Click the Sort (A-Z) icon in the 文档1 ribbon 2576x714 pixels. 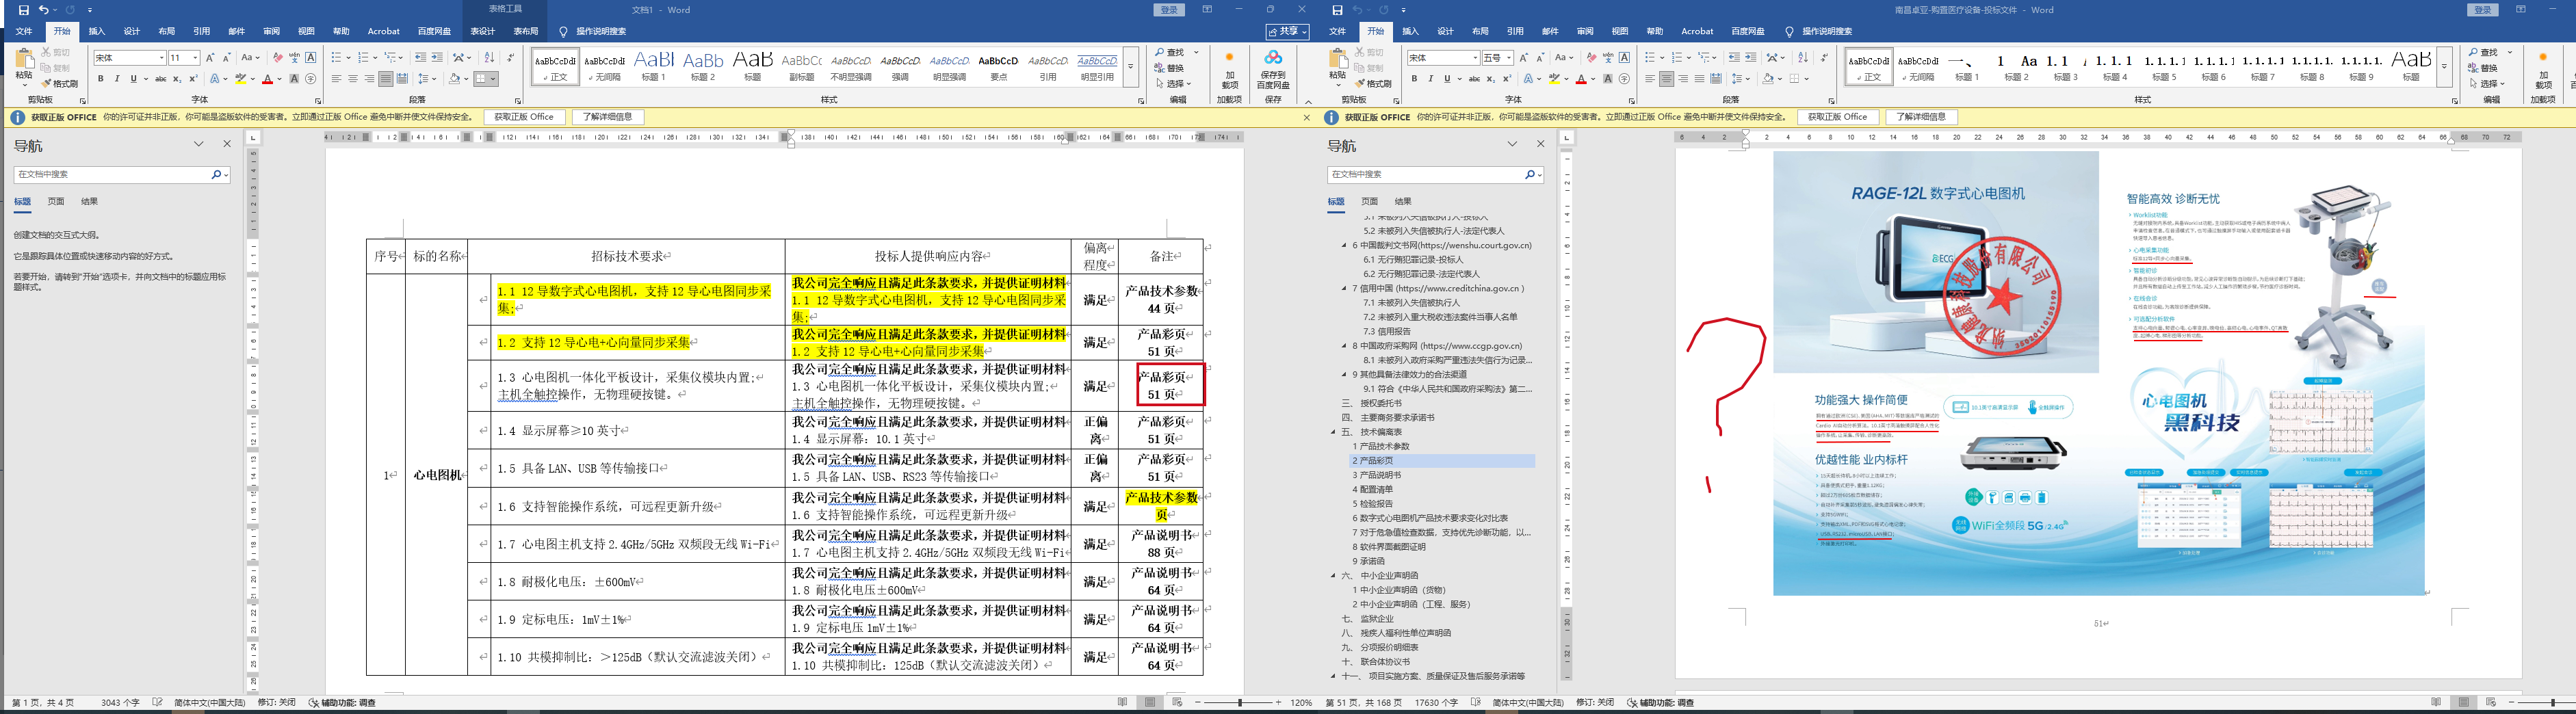pyautogui.click(x=488, y=58)
